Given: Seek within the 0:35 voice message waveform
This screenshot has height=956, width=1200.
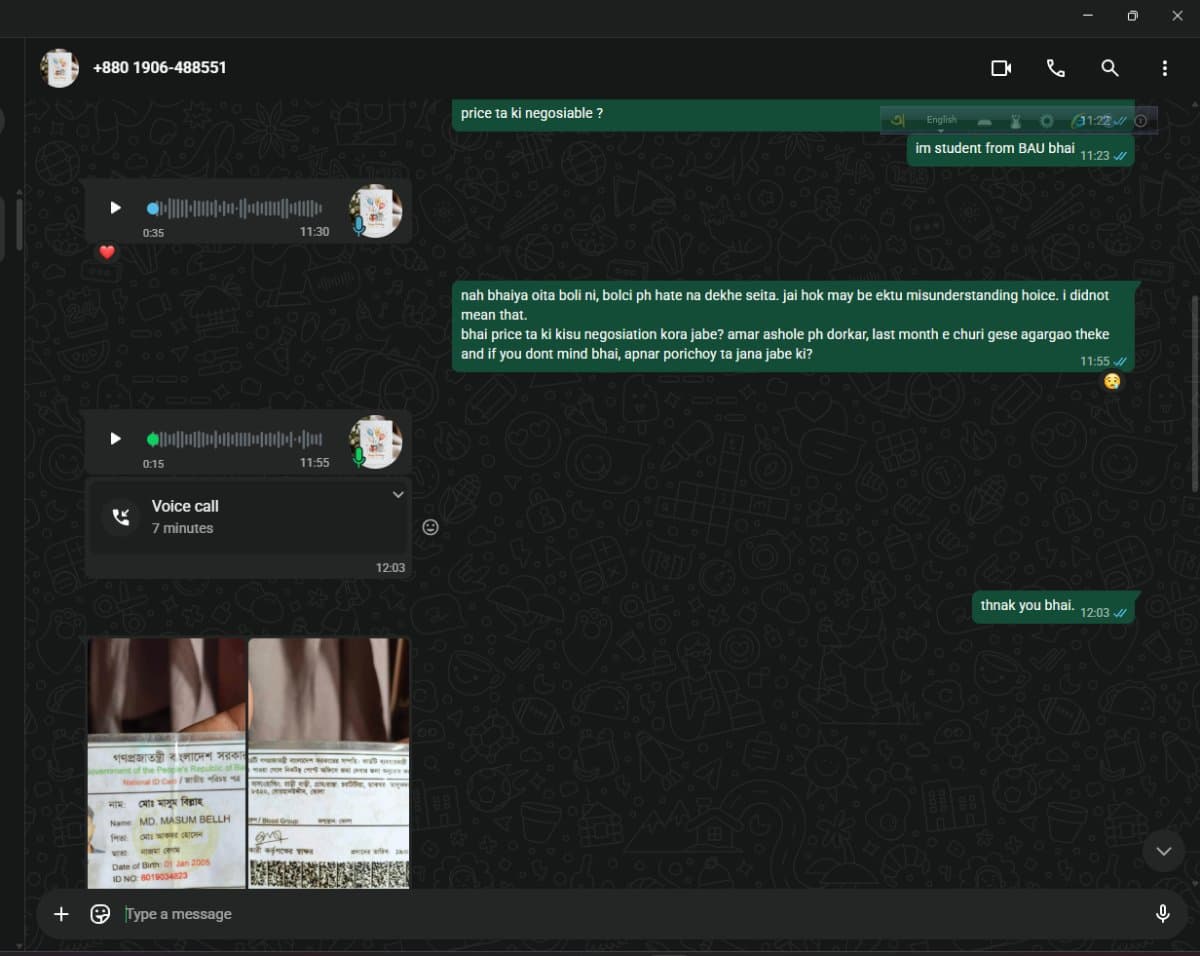Looking at the screenshot, I should [x=236, y=209].
